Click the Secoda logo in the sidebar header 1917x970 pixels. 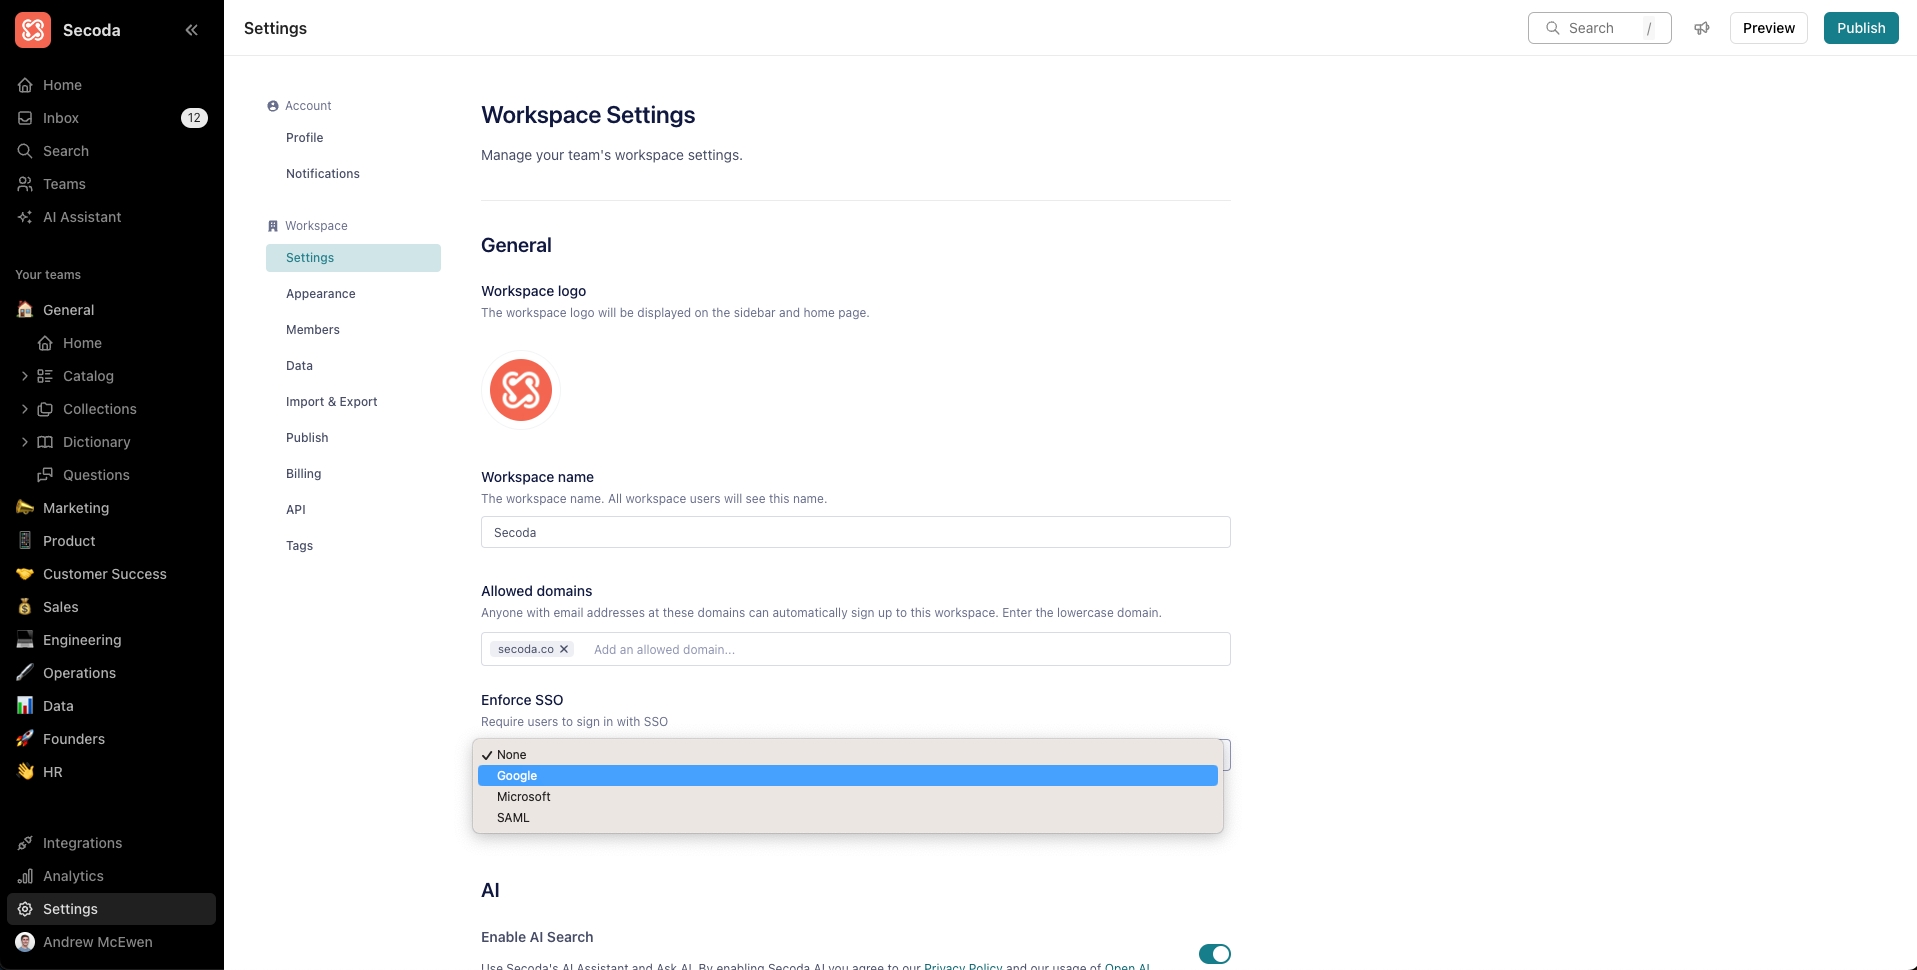(33, 30)
